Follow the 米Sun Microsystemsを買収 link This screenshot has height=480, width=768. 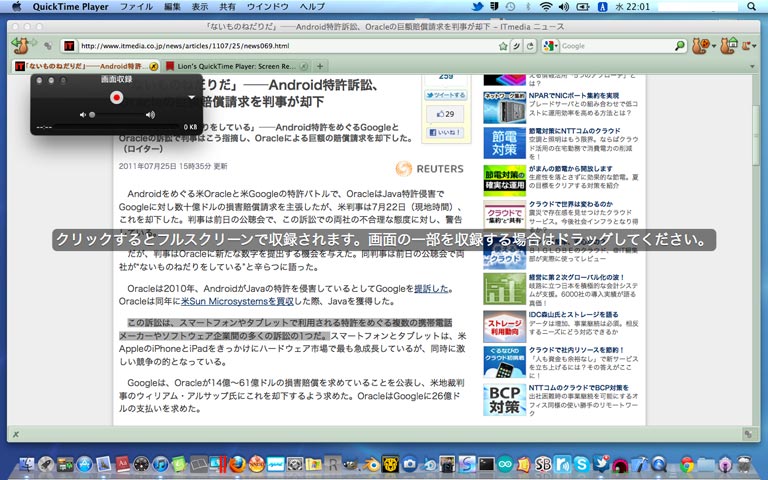click(x=237, y=301)
